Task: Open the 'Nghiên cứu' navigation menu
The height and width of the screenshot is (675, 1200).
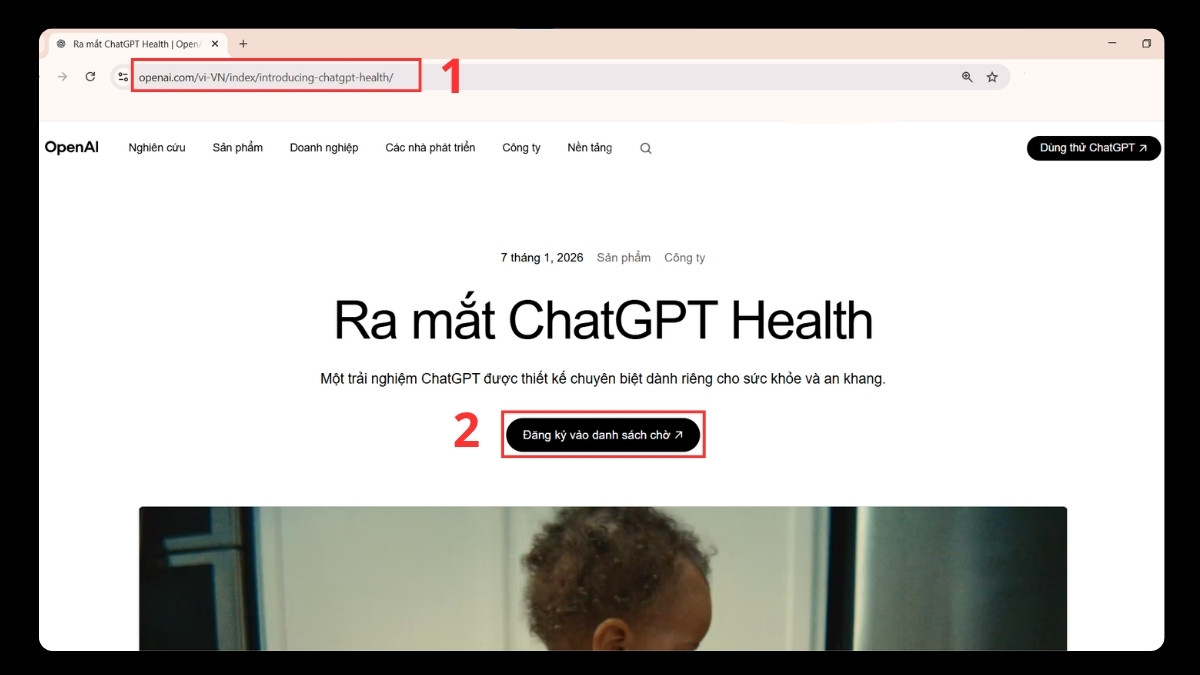Action: point(157,147)
